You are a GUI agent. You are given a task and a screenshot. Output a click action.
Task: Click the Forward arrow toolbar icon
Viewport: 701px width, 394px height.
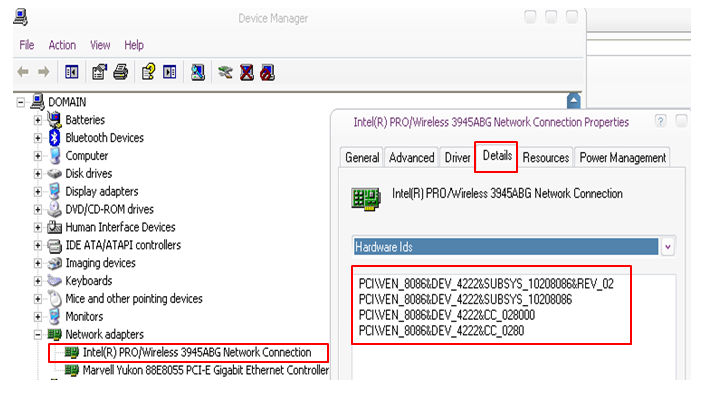43,72
